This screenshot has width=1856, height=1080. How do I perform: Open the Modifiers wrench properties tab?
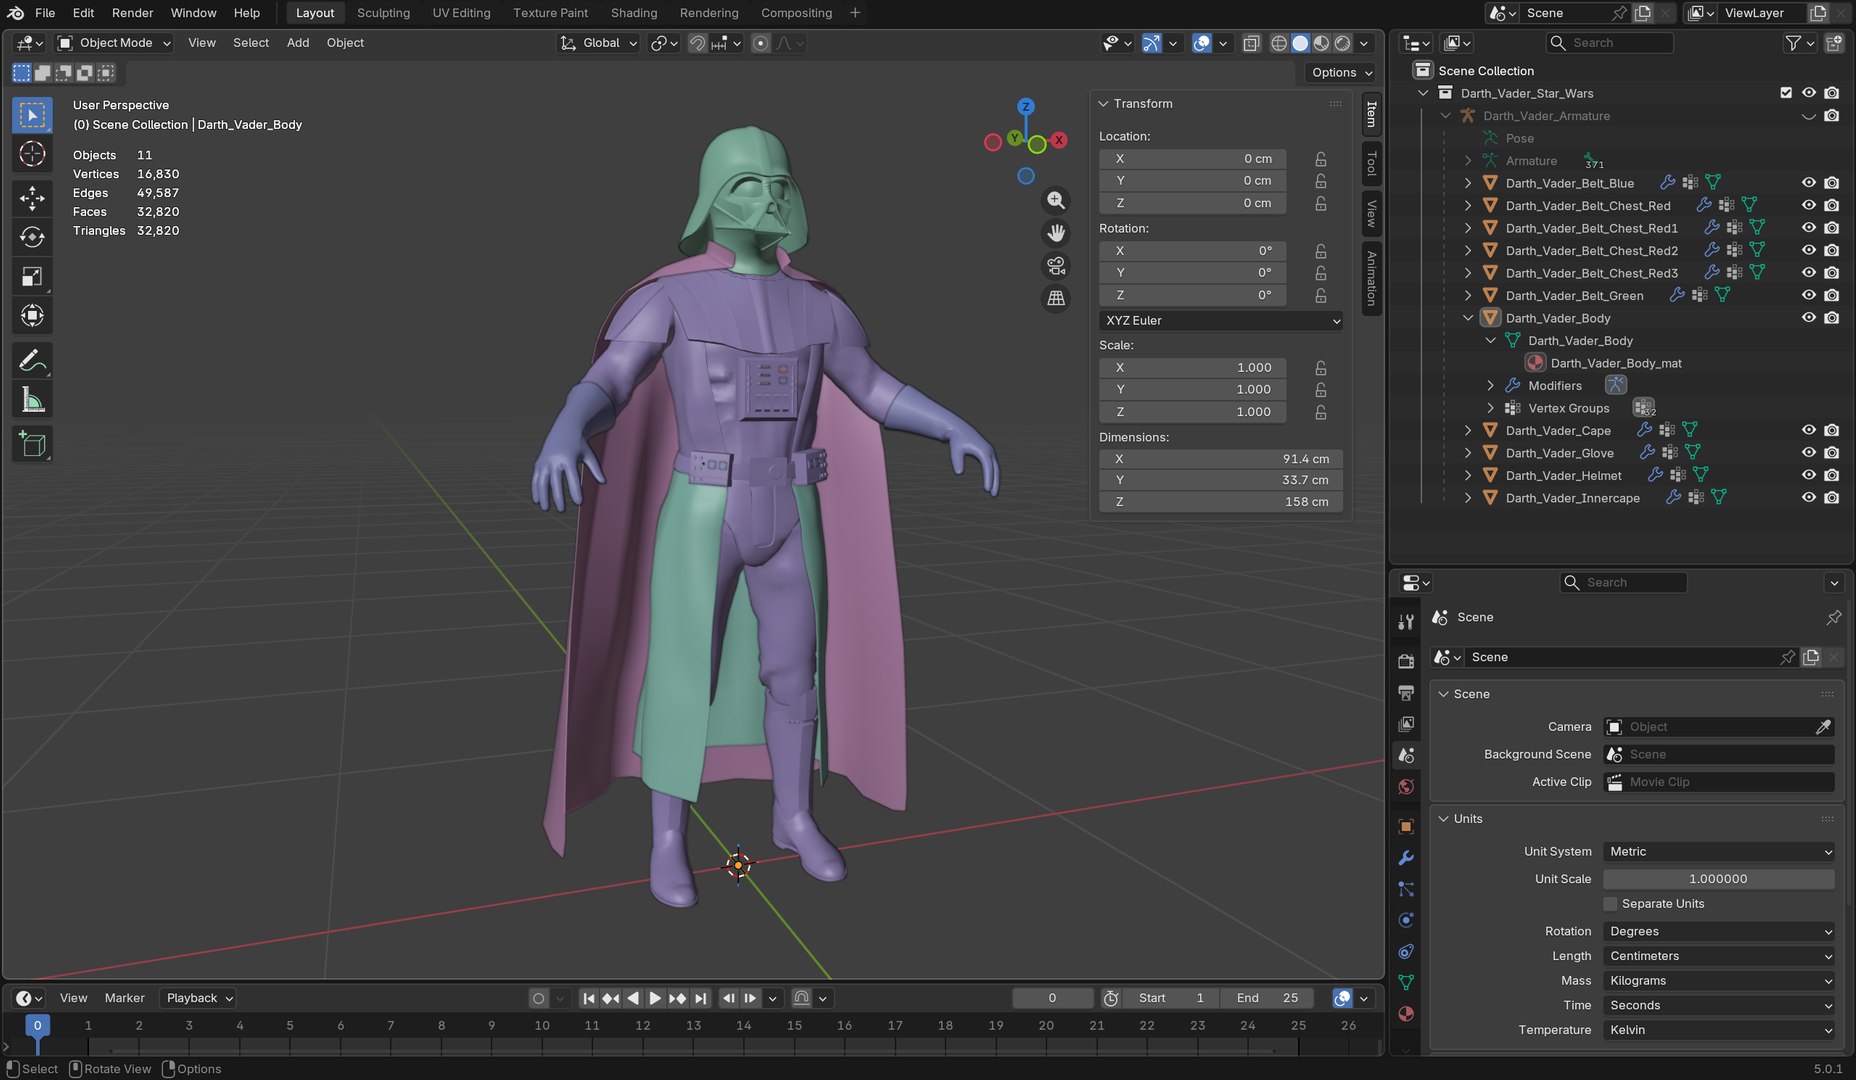click(x=1406, y=857)
